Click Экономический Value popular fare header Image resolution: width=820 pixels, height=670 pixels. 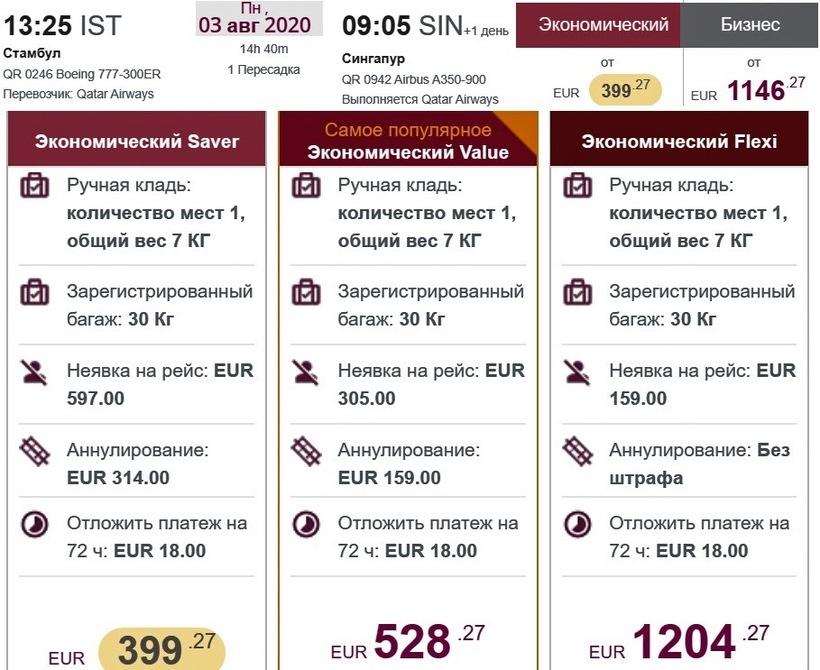408,141
